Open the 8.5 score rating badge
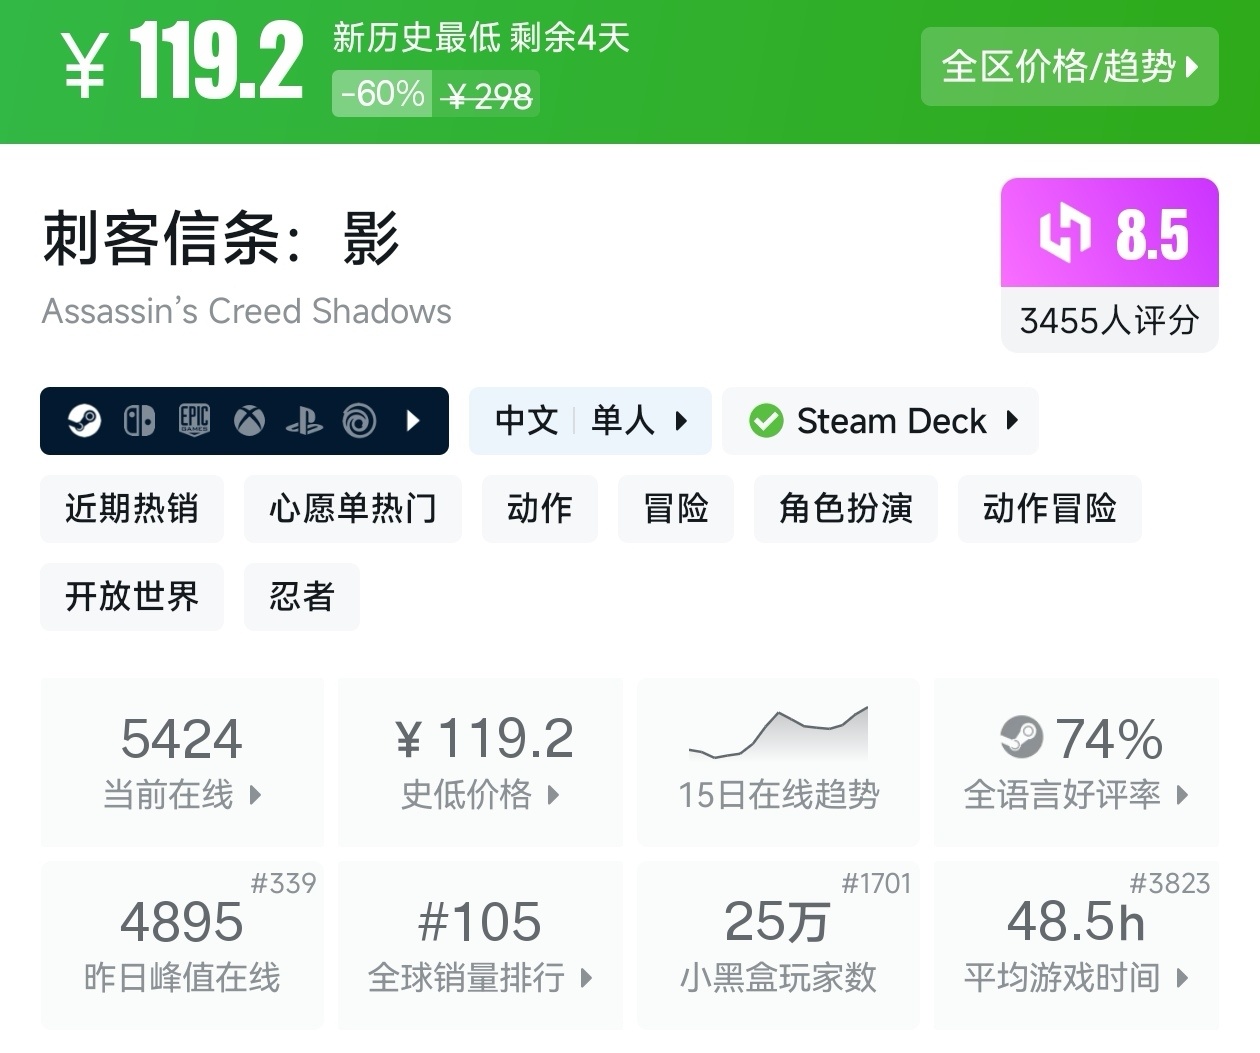Image resolution: width=1260 pixels, height=1053 pixels. click(x=1109, y=265)
